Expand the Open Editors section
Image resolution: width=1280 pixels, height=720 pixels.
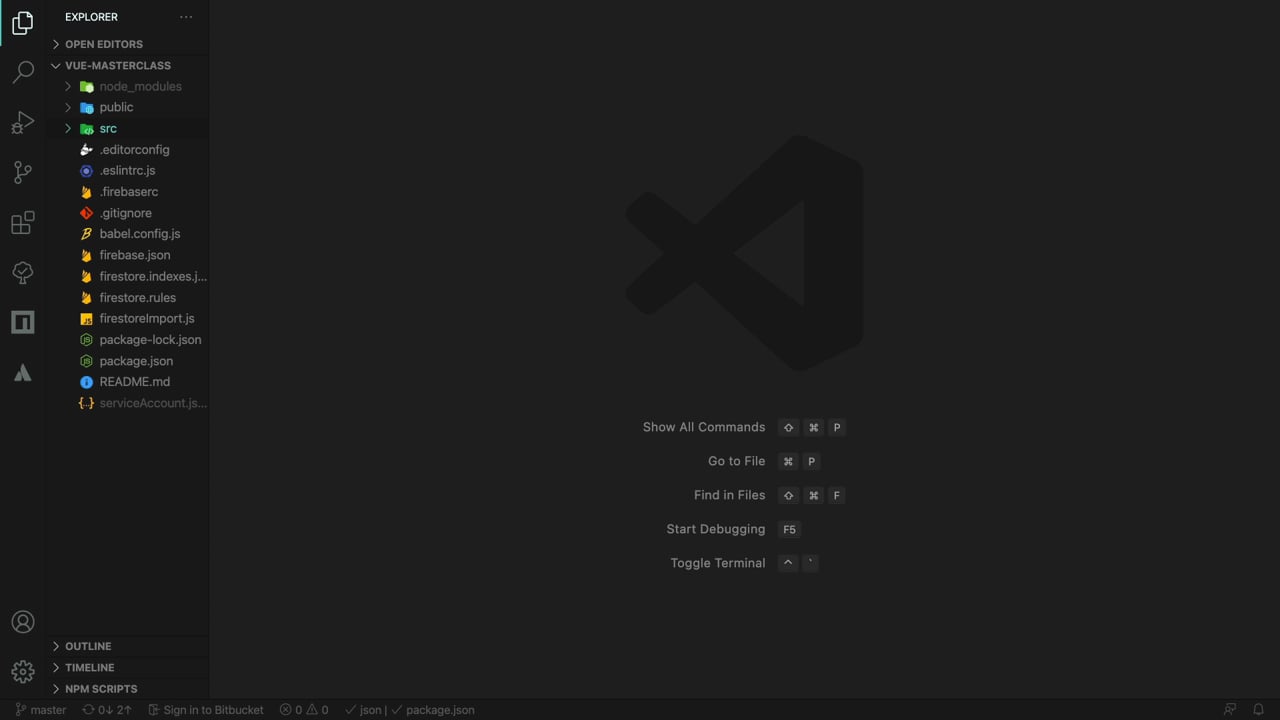click(x=127, y=44)
